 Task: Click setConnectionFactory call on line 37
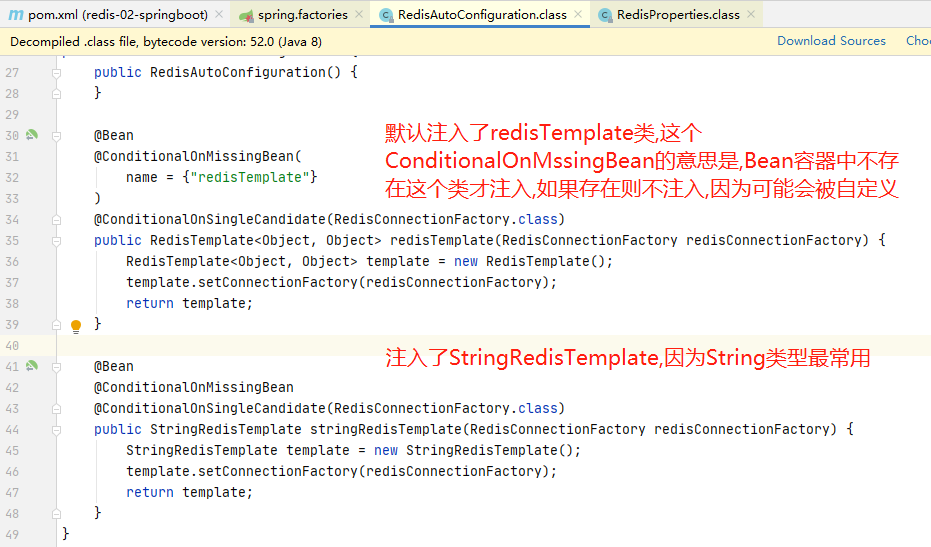tap(278, 282)
